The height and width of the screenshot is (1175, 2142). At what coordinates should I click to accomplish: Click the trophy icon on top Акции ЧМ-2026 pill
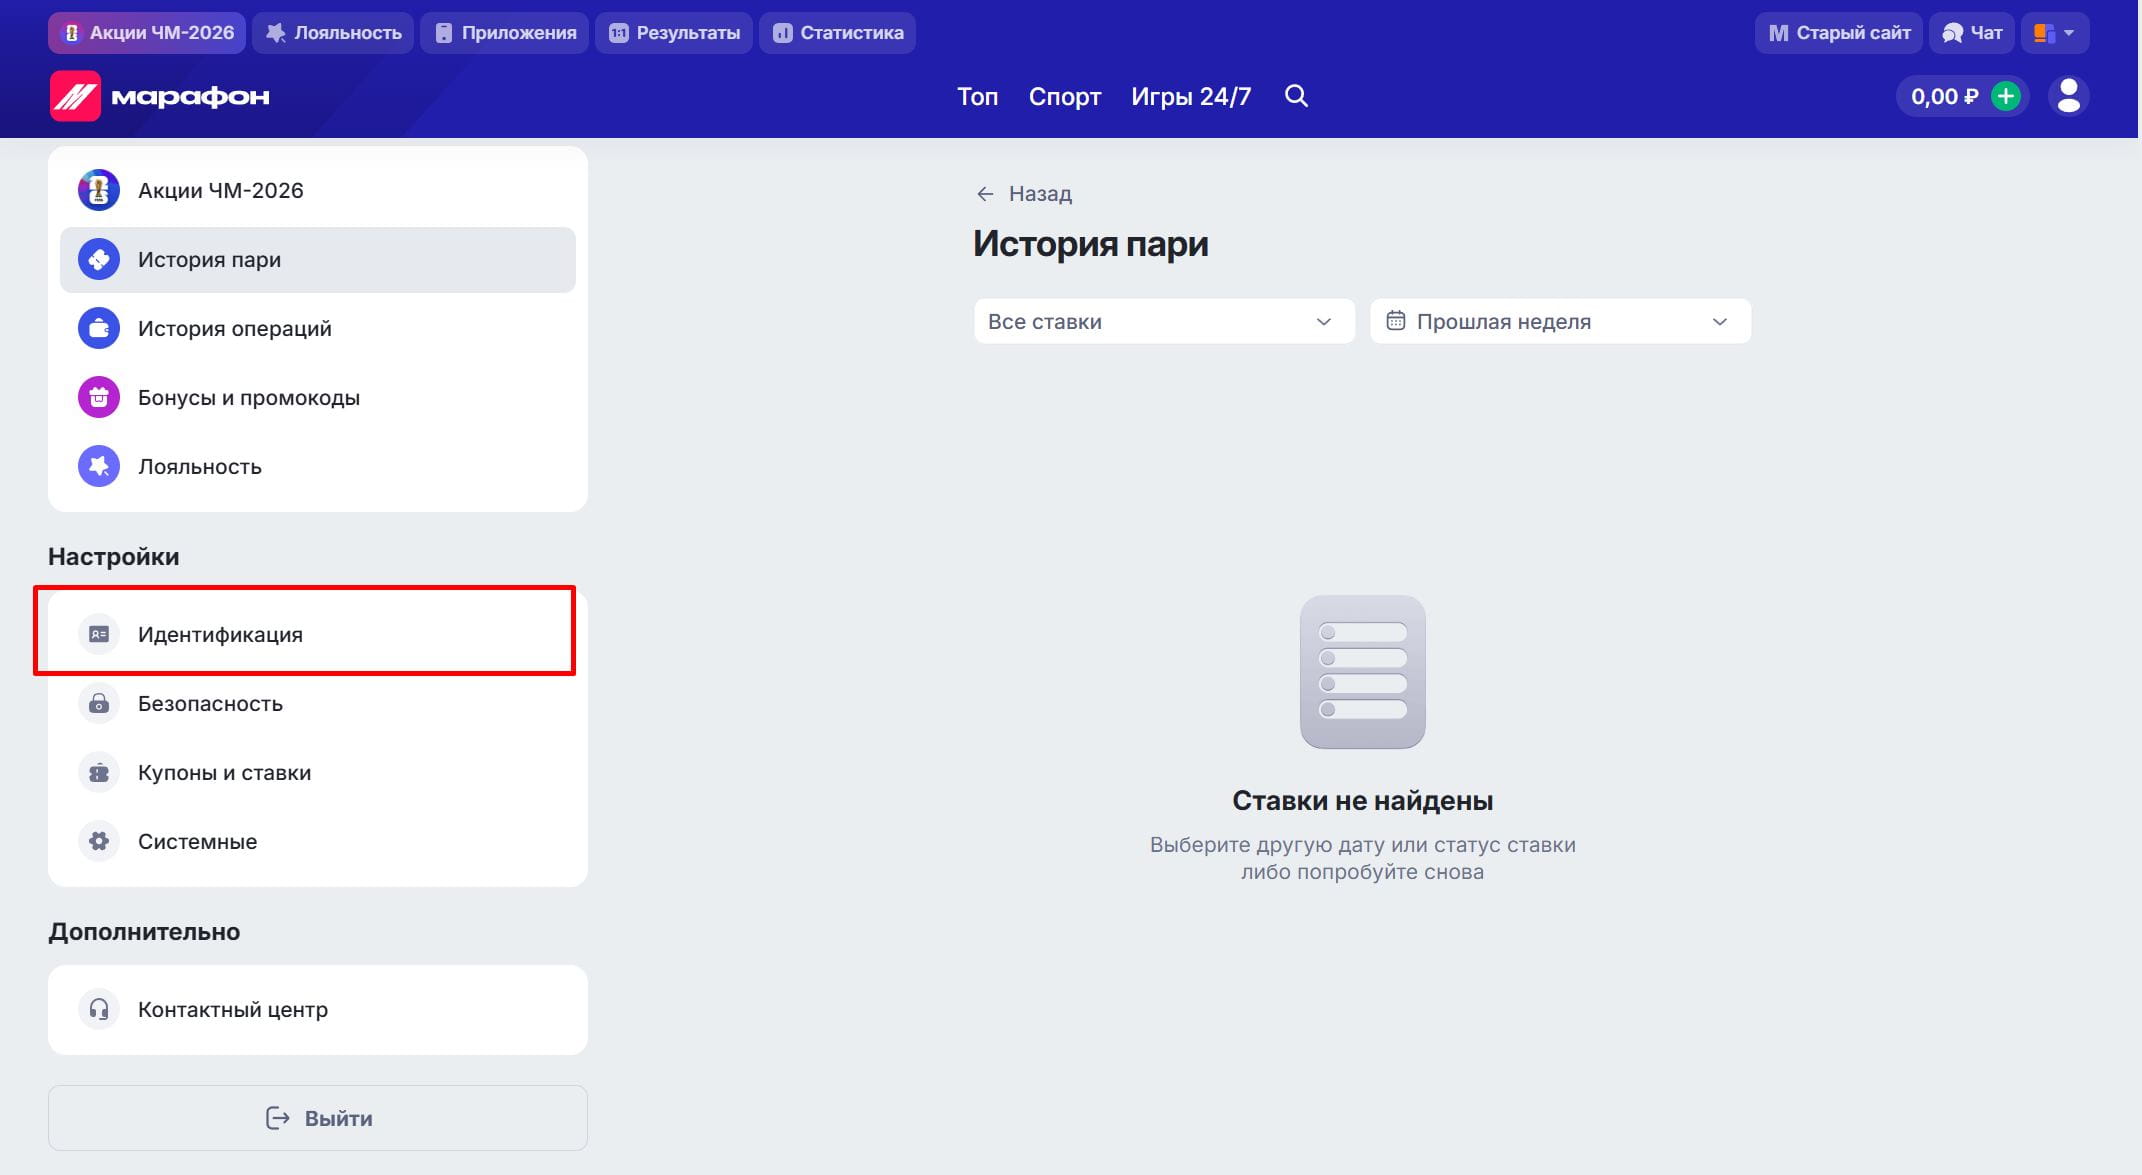[x=71, y=33]
